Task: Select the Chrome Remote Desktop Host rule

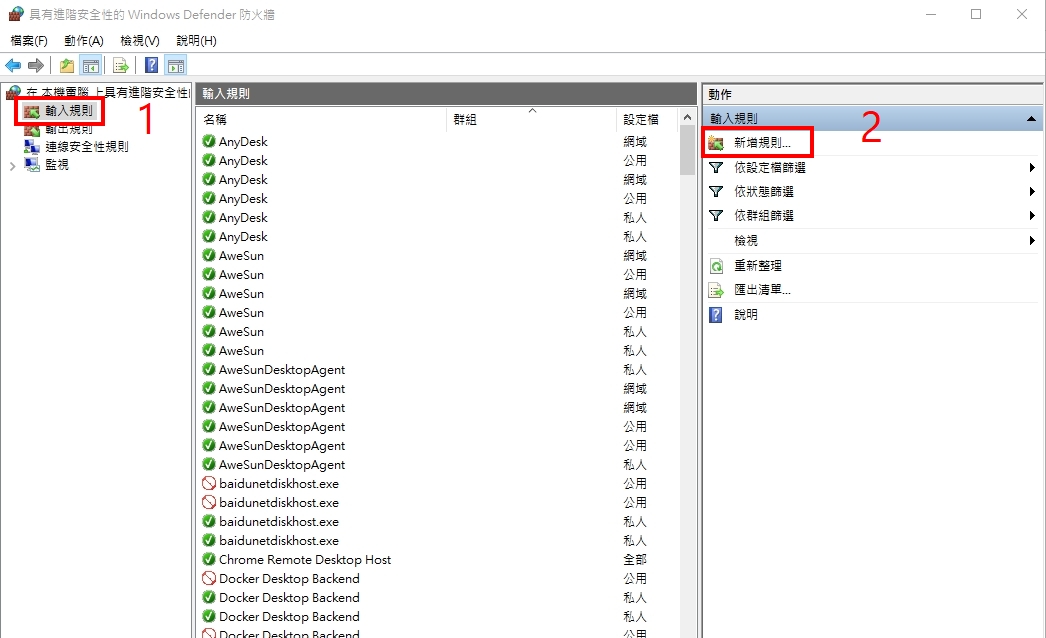Action: pyautogui.click(x=305, y=559)
